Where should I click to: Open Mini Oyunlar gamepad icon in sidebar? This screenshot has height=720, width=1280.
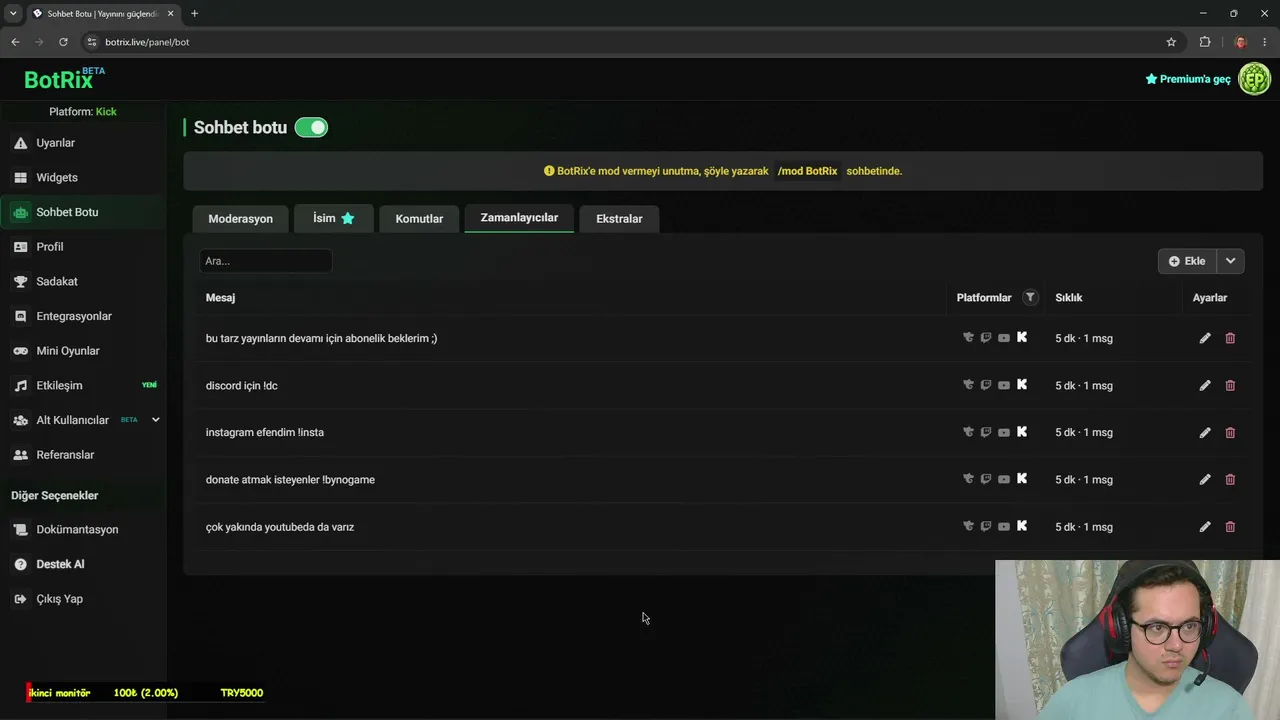point(20,351)
